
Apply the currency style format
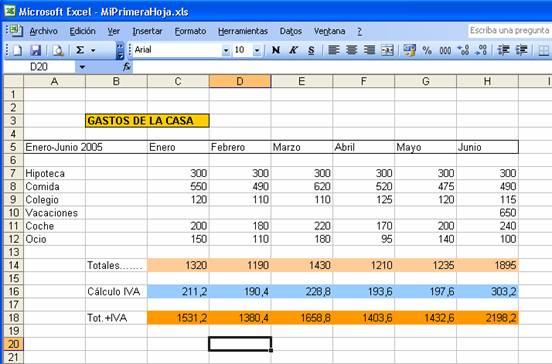[x=409, y=50]
